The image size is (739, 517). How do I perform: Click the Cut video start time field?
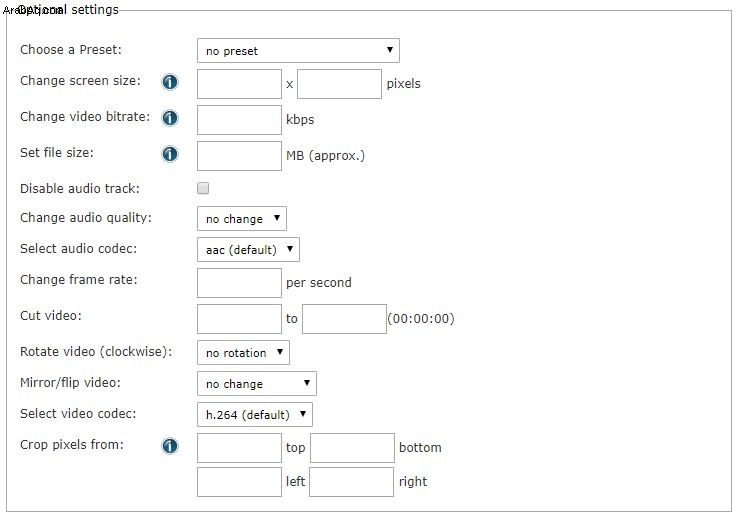click(x=239, y=319)
